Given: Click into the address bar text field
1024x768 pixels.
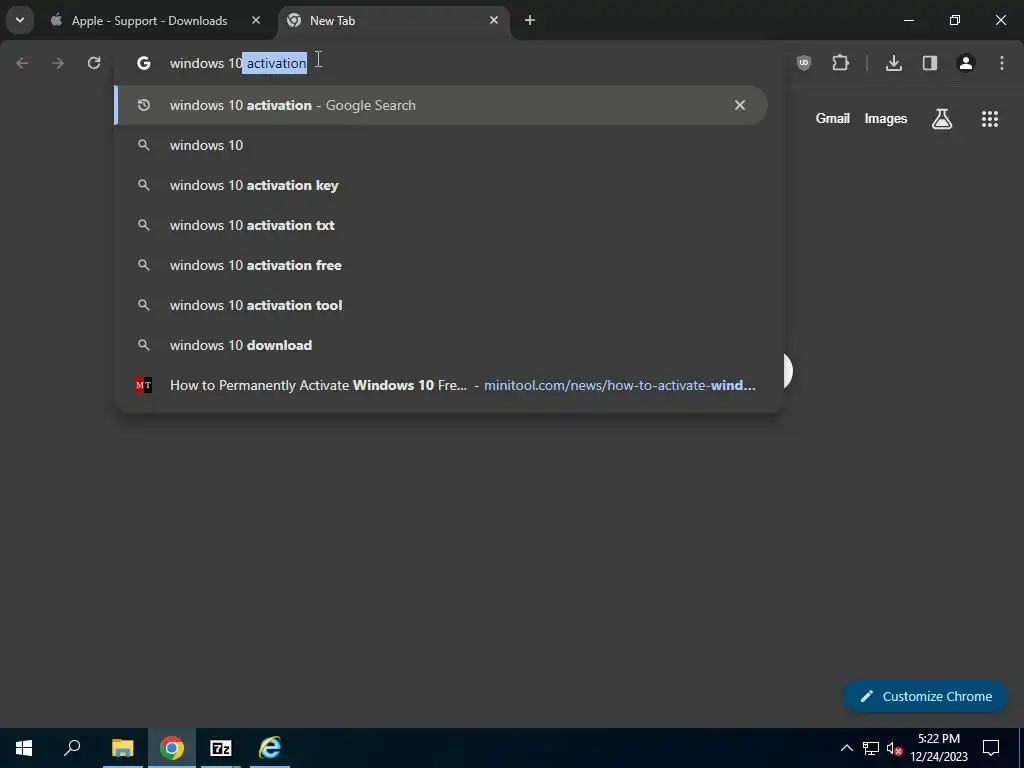Looking at the screenshot, I should click(448, 63).
